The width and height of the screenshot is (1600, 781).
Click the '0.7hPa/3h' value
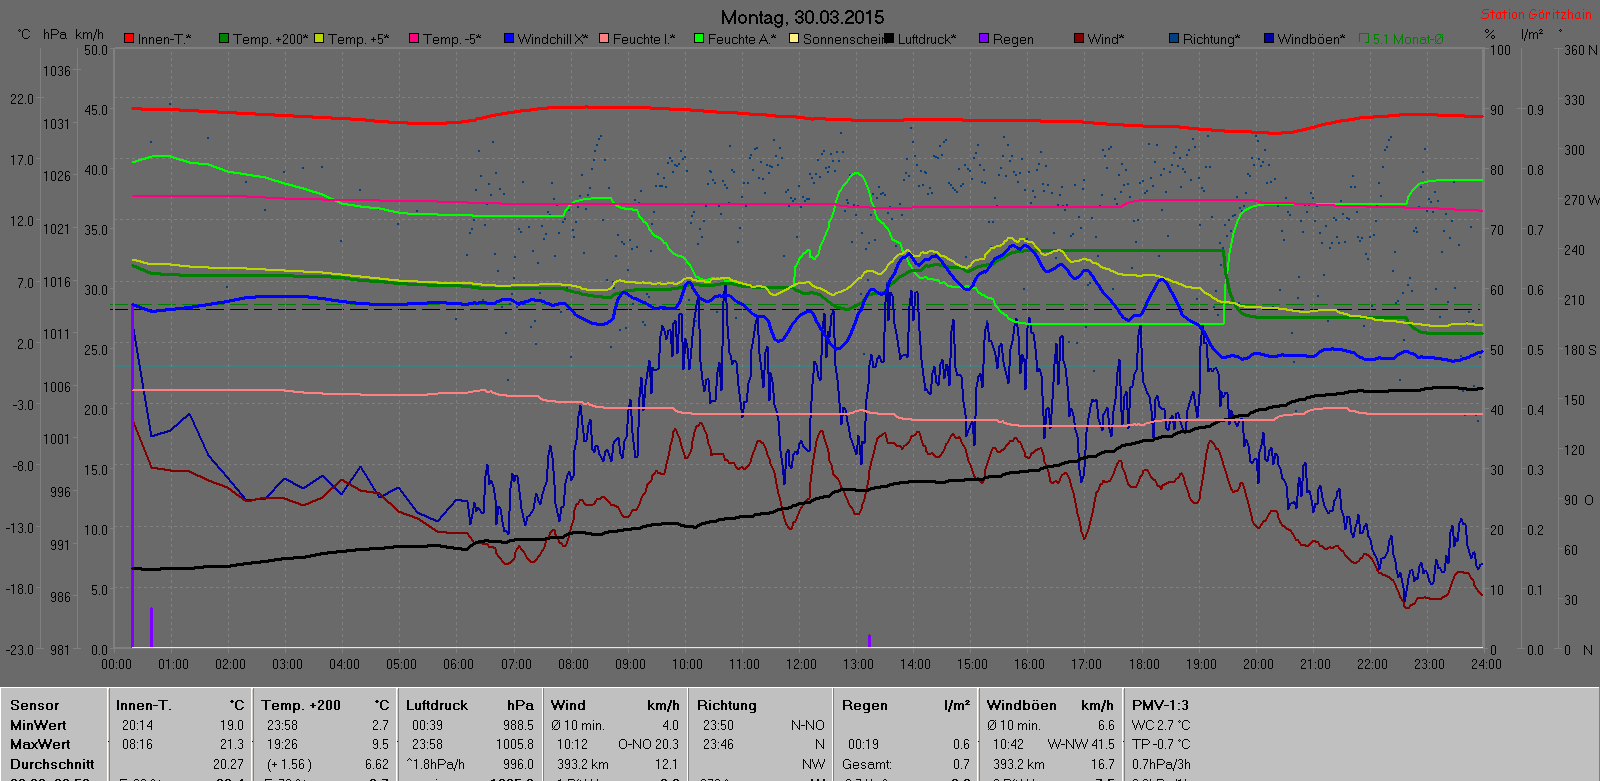pos(1161,764)
